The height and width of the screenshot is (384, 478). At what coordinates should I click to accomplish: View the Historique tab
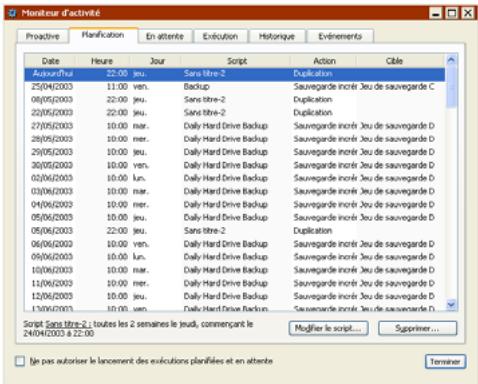[277, 36]
